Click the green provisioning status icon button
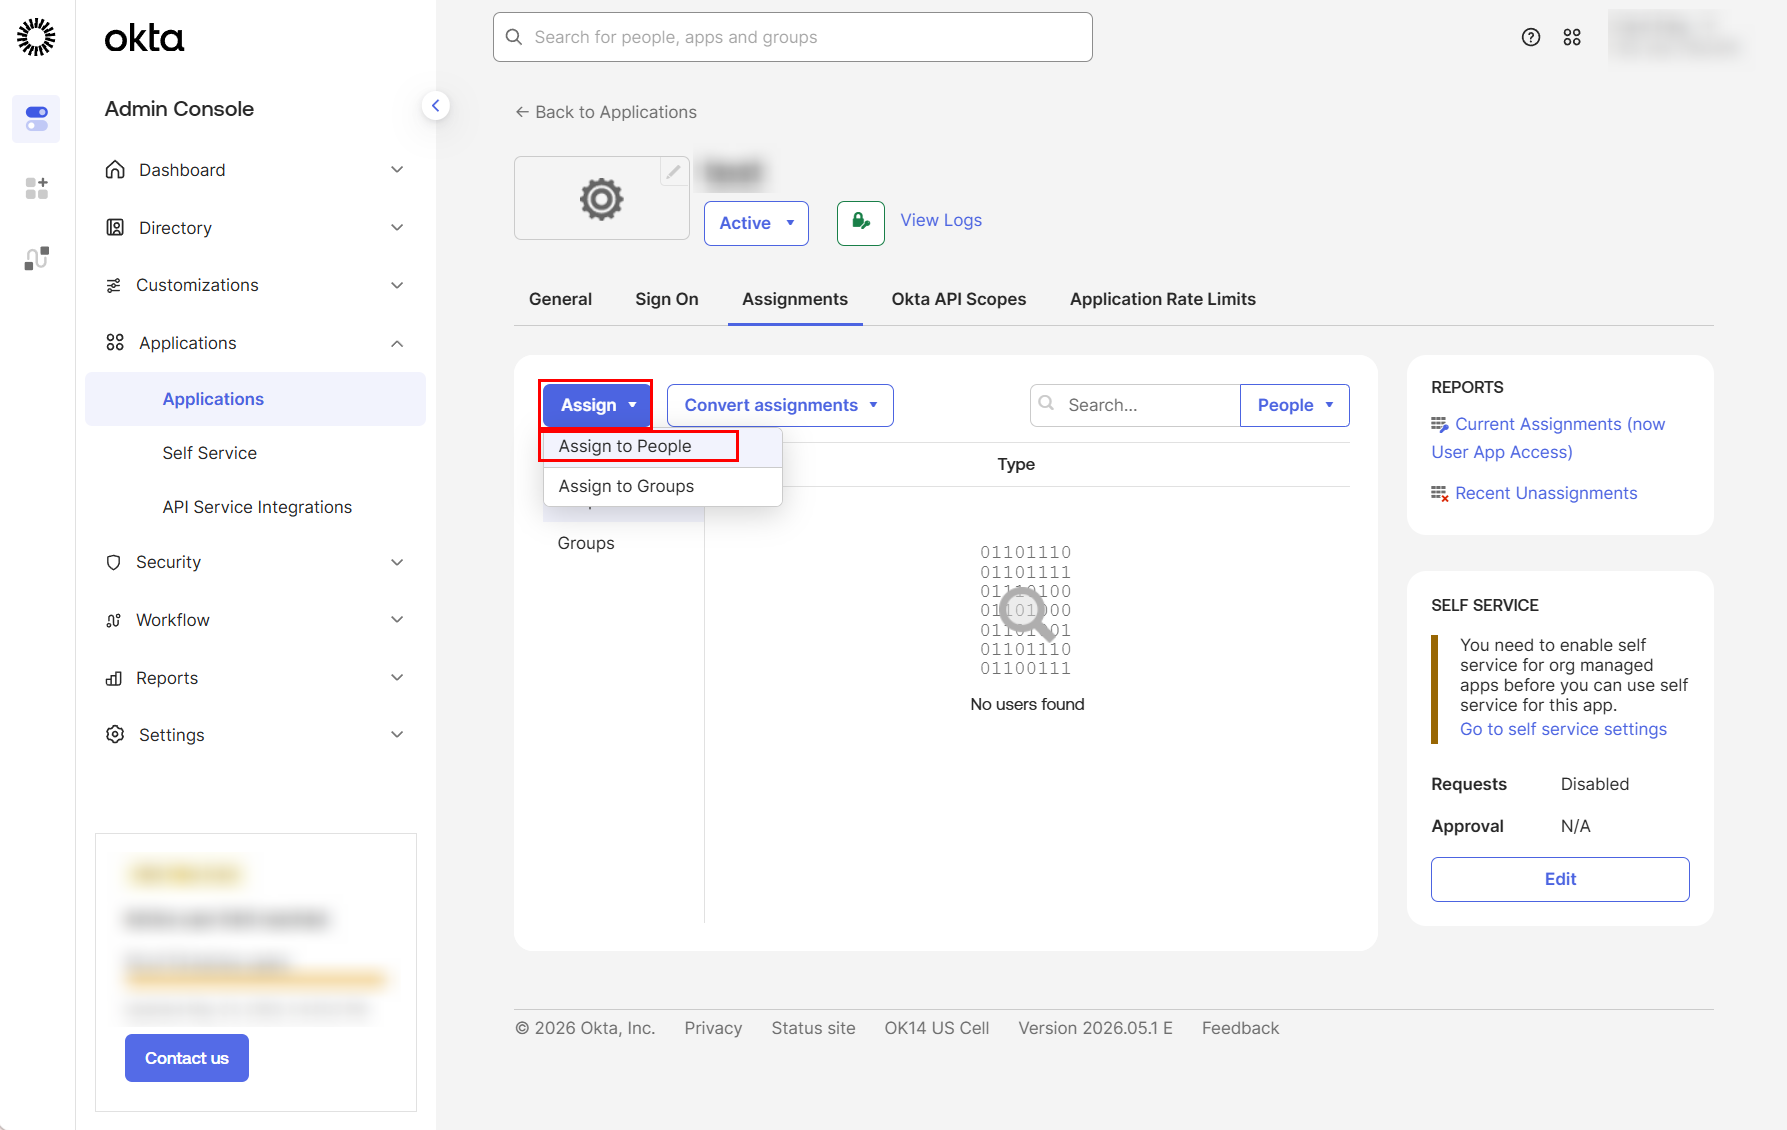The image size is (1787, 1130). pos(861,223)
